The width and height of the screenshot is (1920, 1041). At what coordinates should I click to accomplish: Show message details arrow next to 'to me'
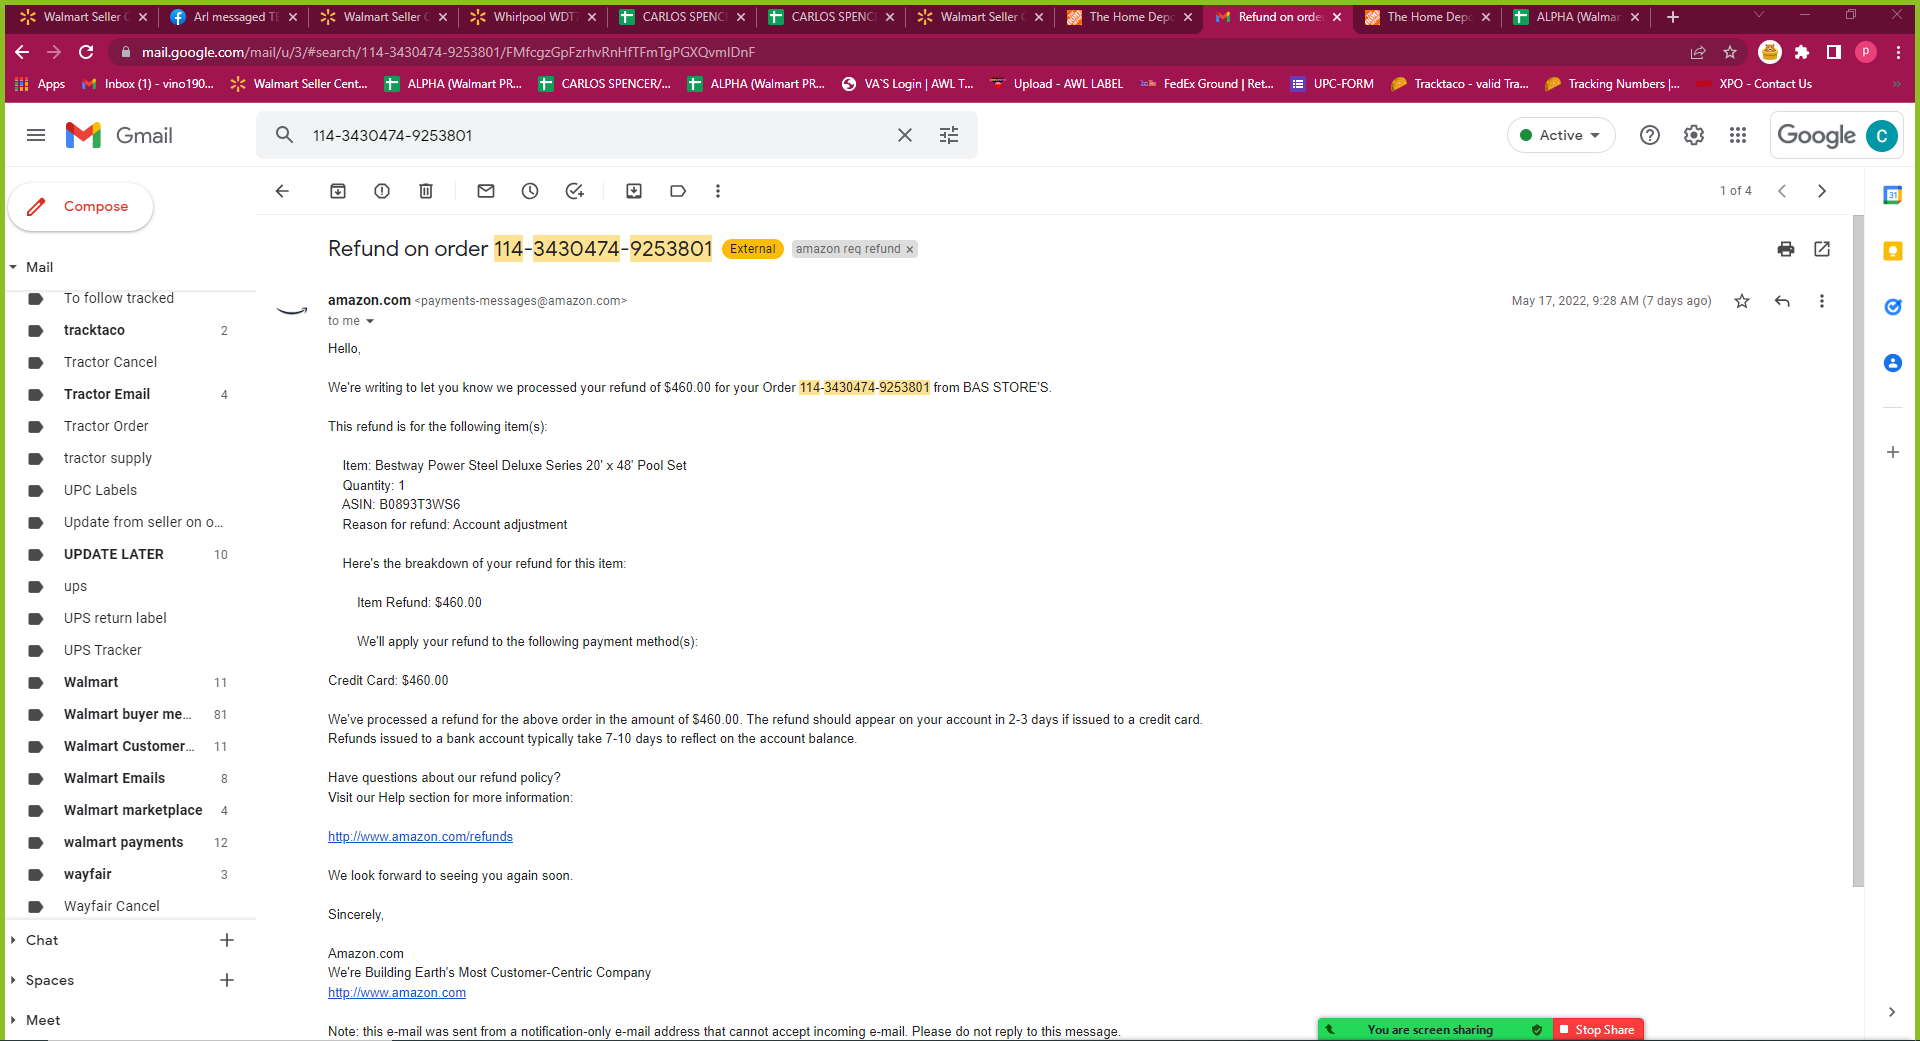coord(370,321)
